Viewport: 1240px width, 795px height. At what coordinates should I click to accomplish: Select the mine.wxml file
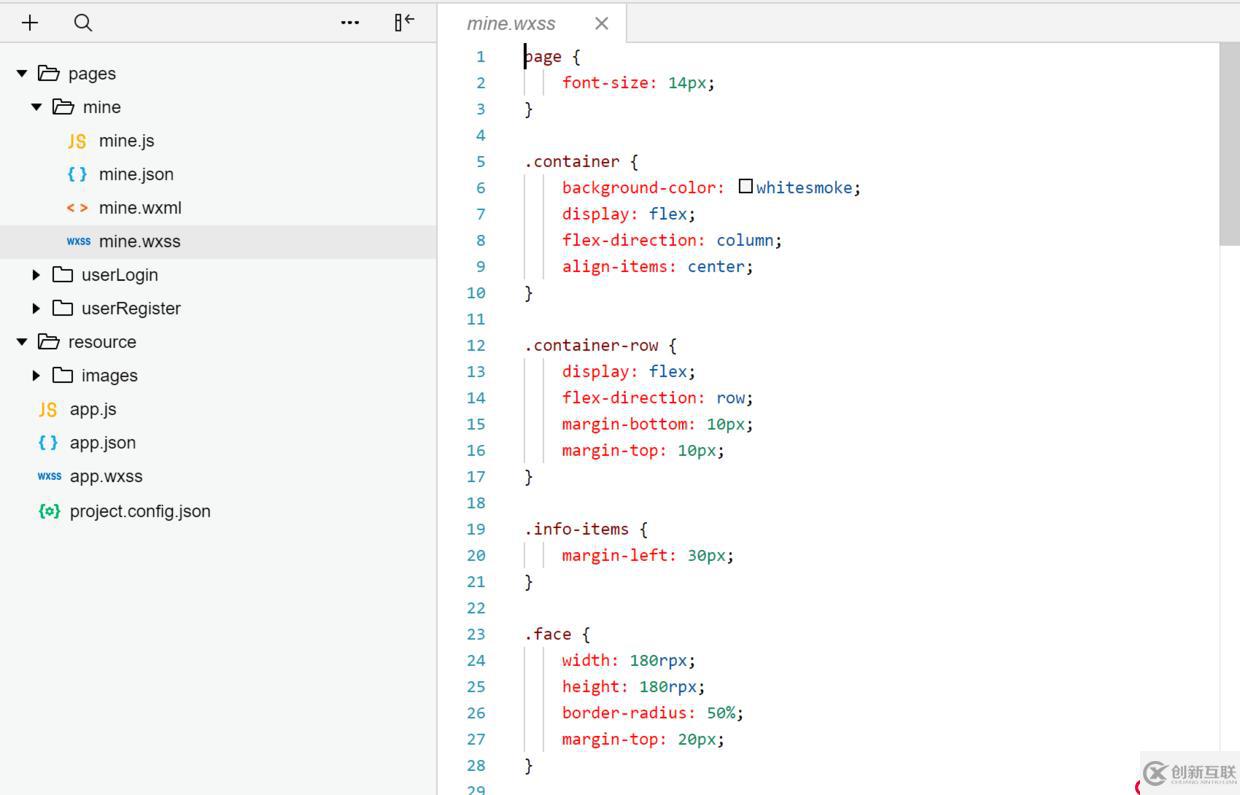tap(140, 208)
